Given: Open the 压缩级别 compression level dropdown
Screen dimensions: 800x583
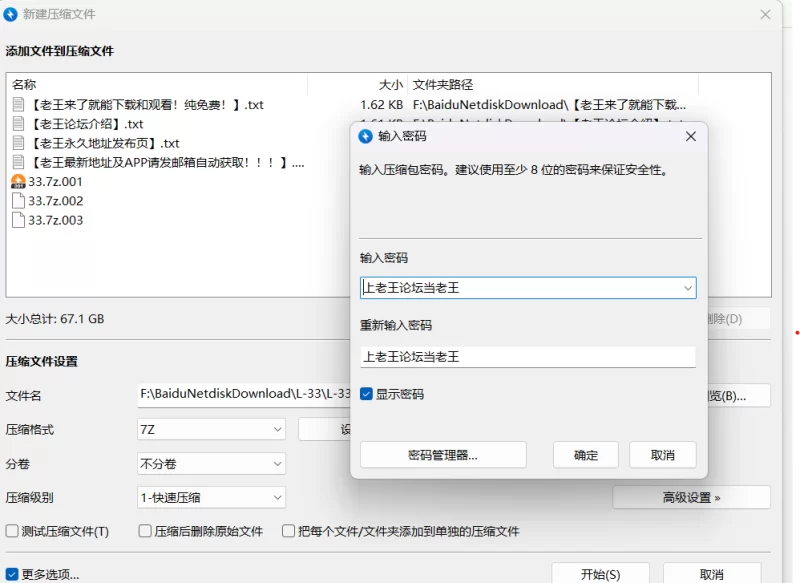Looking at the screenshot, I should (x=277, y=497).
